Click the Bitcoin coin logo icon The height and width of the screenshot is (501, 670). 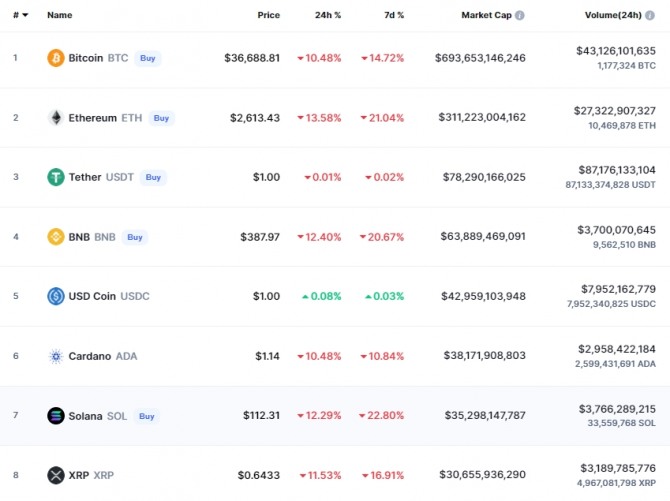tap(56, 58)
